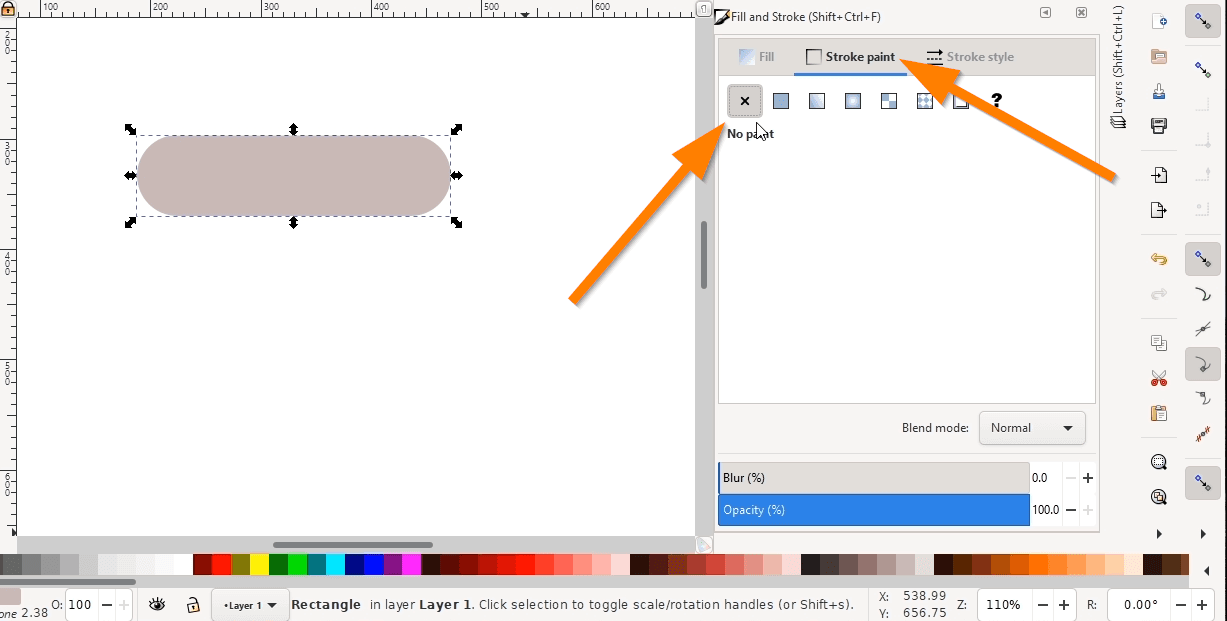Increase the Blur value with plus button

pyautogui.click(x=1088, y=478)
